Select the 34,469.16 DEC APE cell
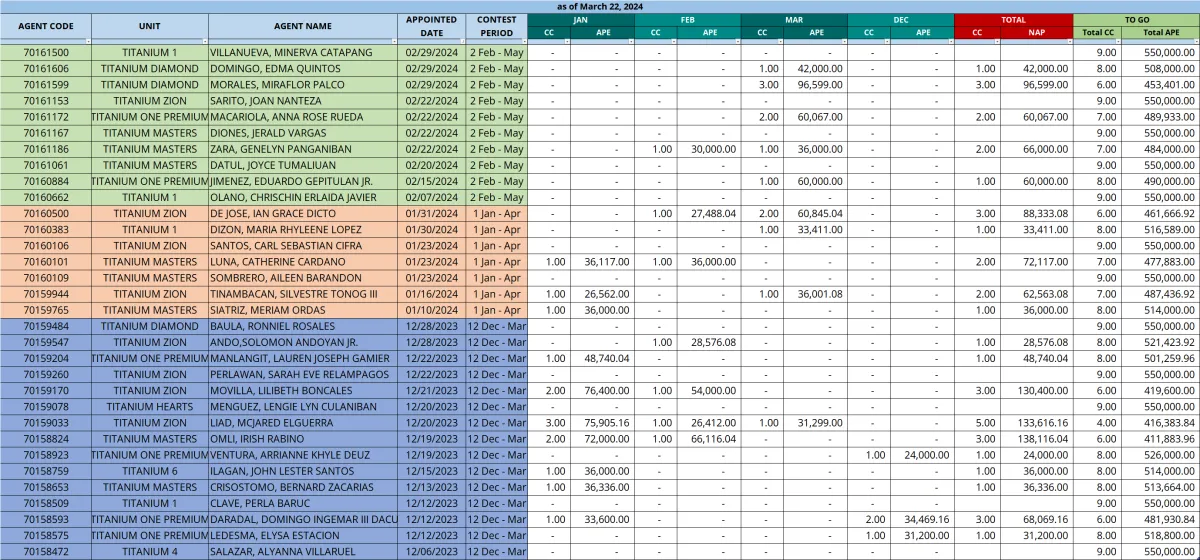Image resolution: width=1200 pixels, height=560 pixels. click(x=922, y=519)
